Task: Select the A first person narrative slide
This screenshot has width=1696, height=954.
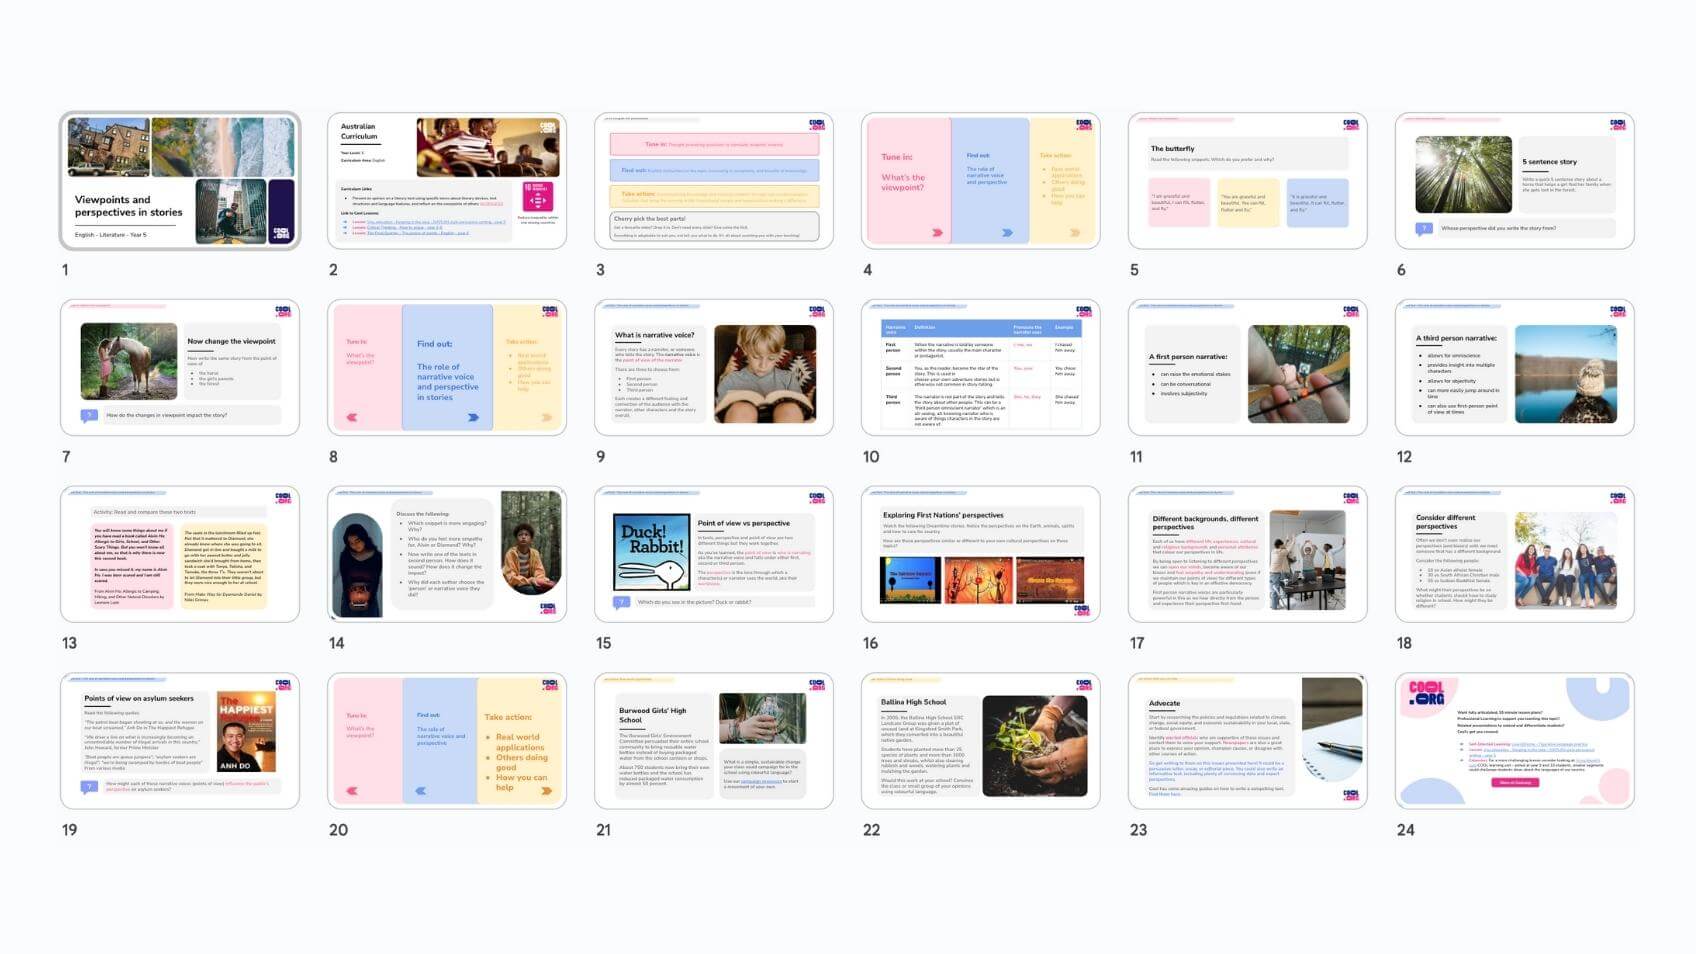Action: pyautogui.click(x=1247, y=368)
